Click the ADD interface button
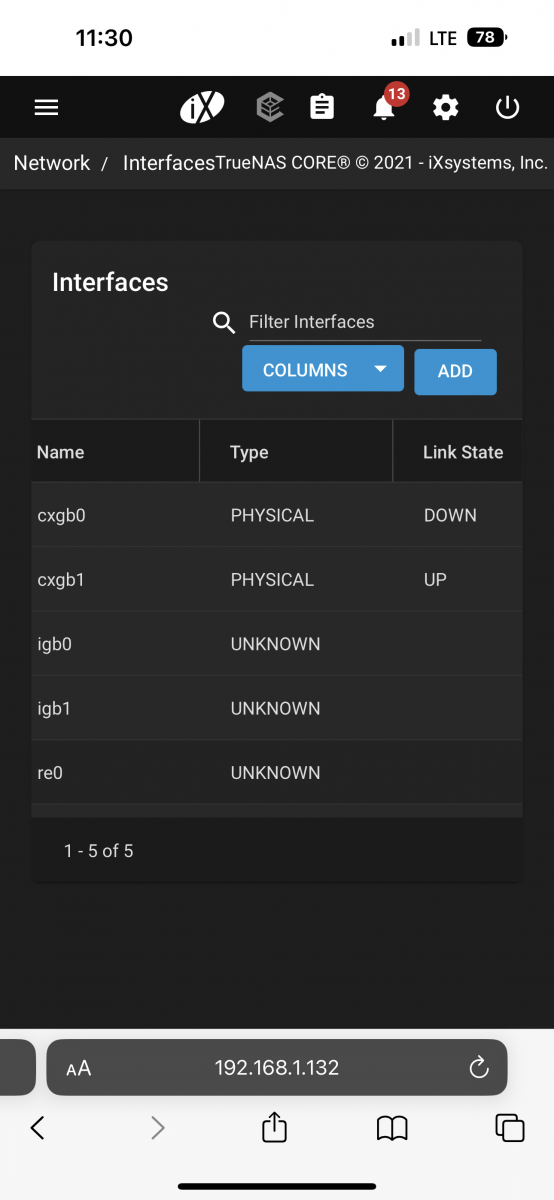This screenshot has width=554, height=1200. [455, 371]
